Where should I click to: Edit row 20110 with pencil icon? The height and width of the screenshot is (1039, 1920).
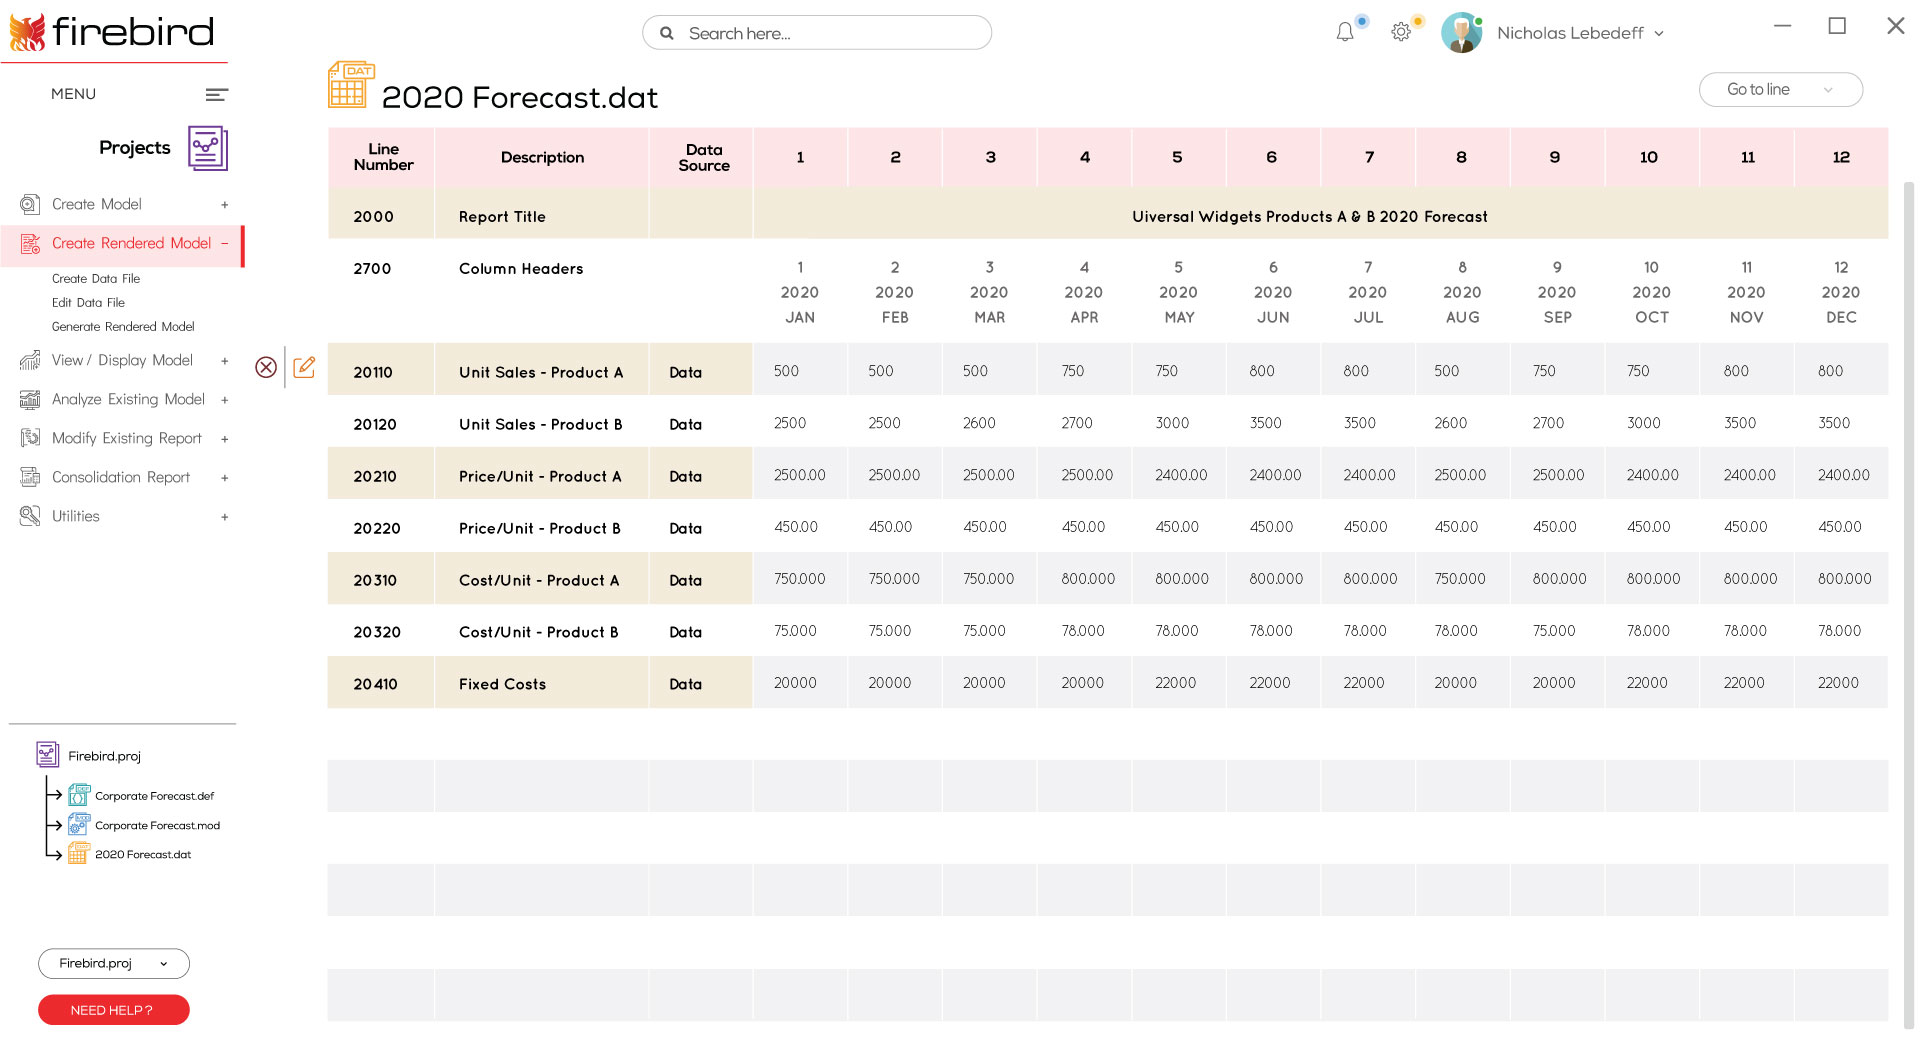304,367
